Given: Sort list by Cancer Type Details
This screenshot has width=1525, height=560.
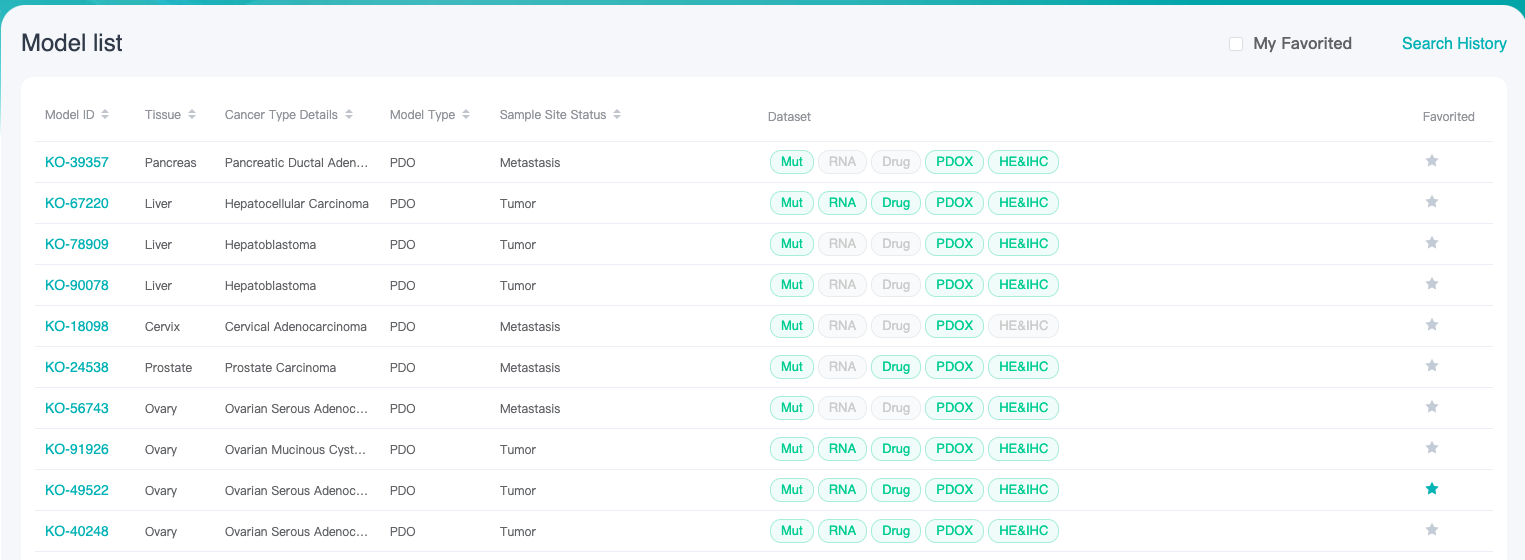Looking at the screenshot, I should pos(349,115).
